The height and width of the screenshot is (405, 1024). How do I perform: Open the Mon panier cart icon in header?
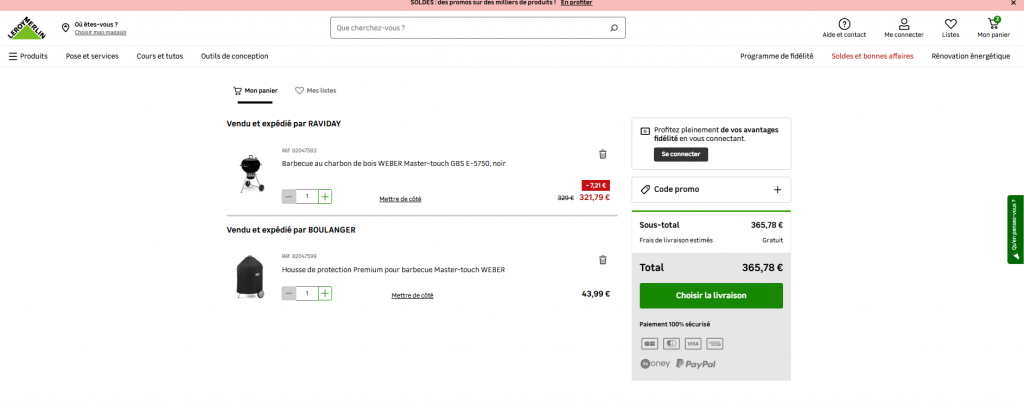tap(993, 24)
